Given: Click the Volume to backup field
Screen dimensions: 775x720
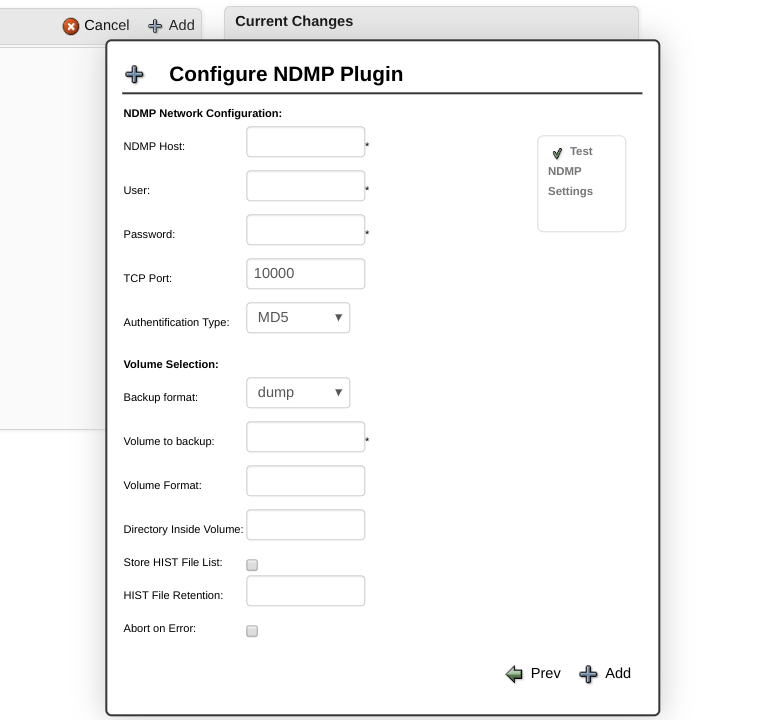Looking at the screenshot, I should pos(305,437).
